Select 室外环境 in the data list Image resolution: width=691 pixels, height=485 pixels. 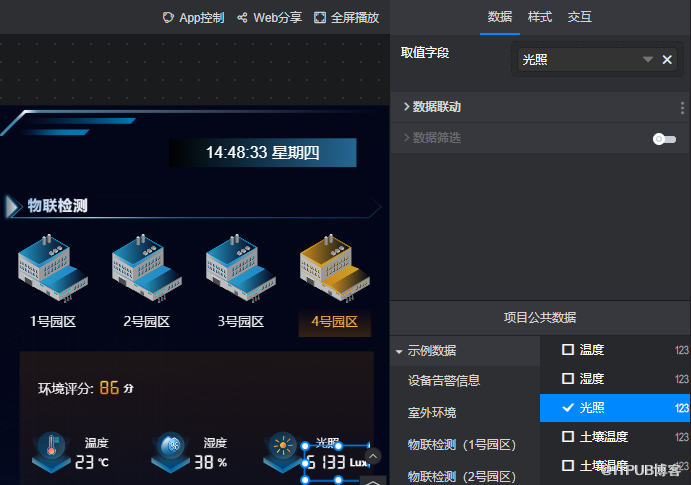[432, 413]
